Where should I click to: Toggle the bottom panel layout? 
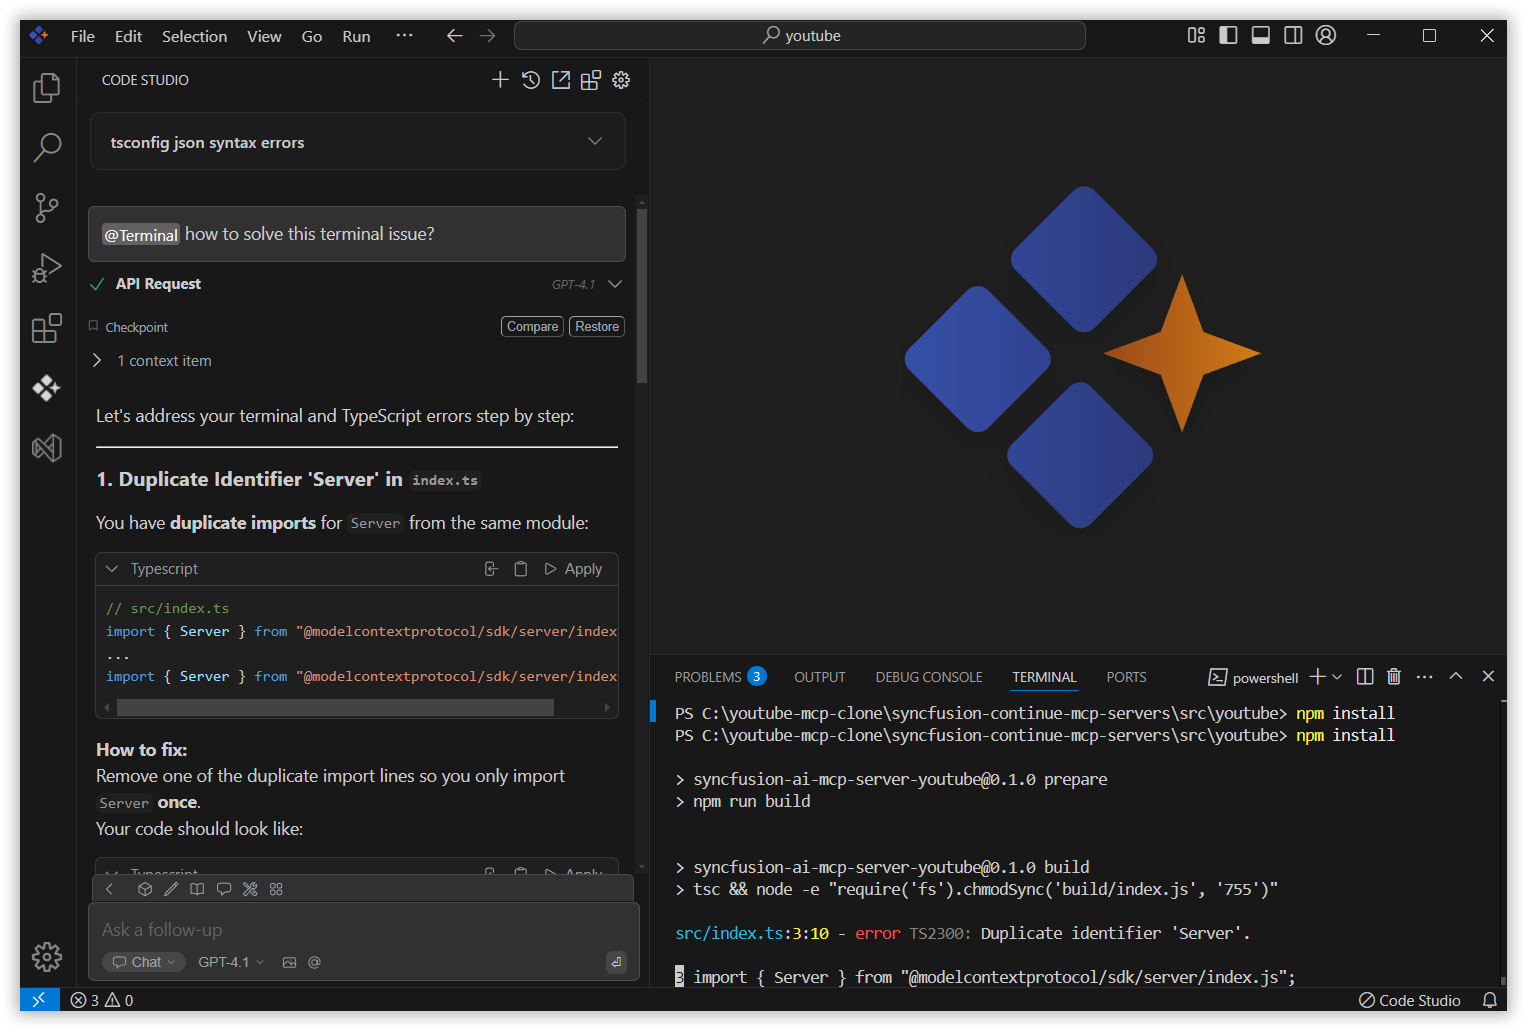(x=1261, y=35)
